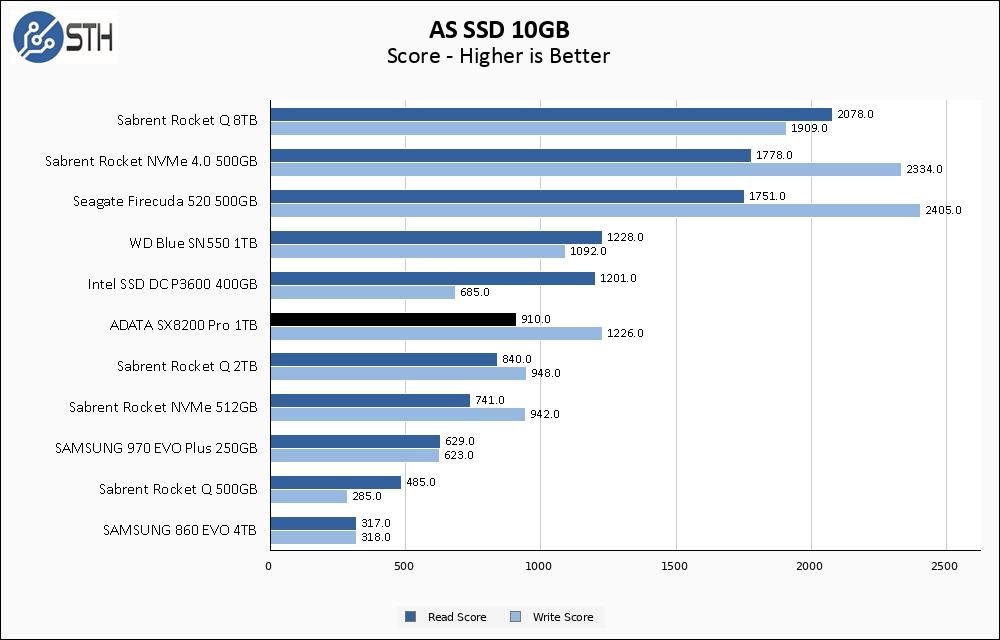
Task: Click the 'Write Score' legend text
Action: click(x=563, y=617)
